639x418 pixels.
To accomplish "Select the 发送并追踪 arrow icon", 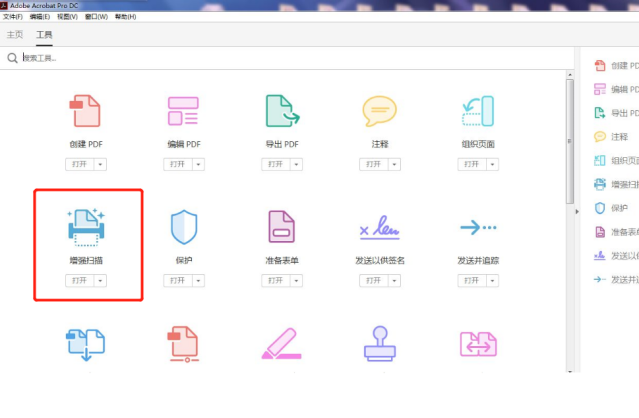I will tap(478, 227).
